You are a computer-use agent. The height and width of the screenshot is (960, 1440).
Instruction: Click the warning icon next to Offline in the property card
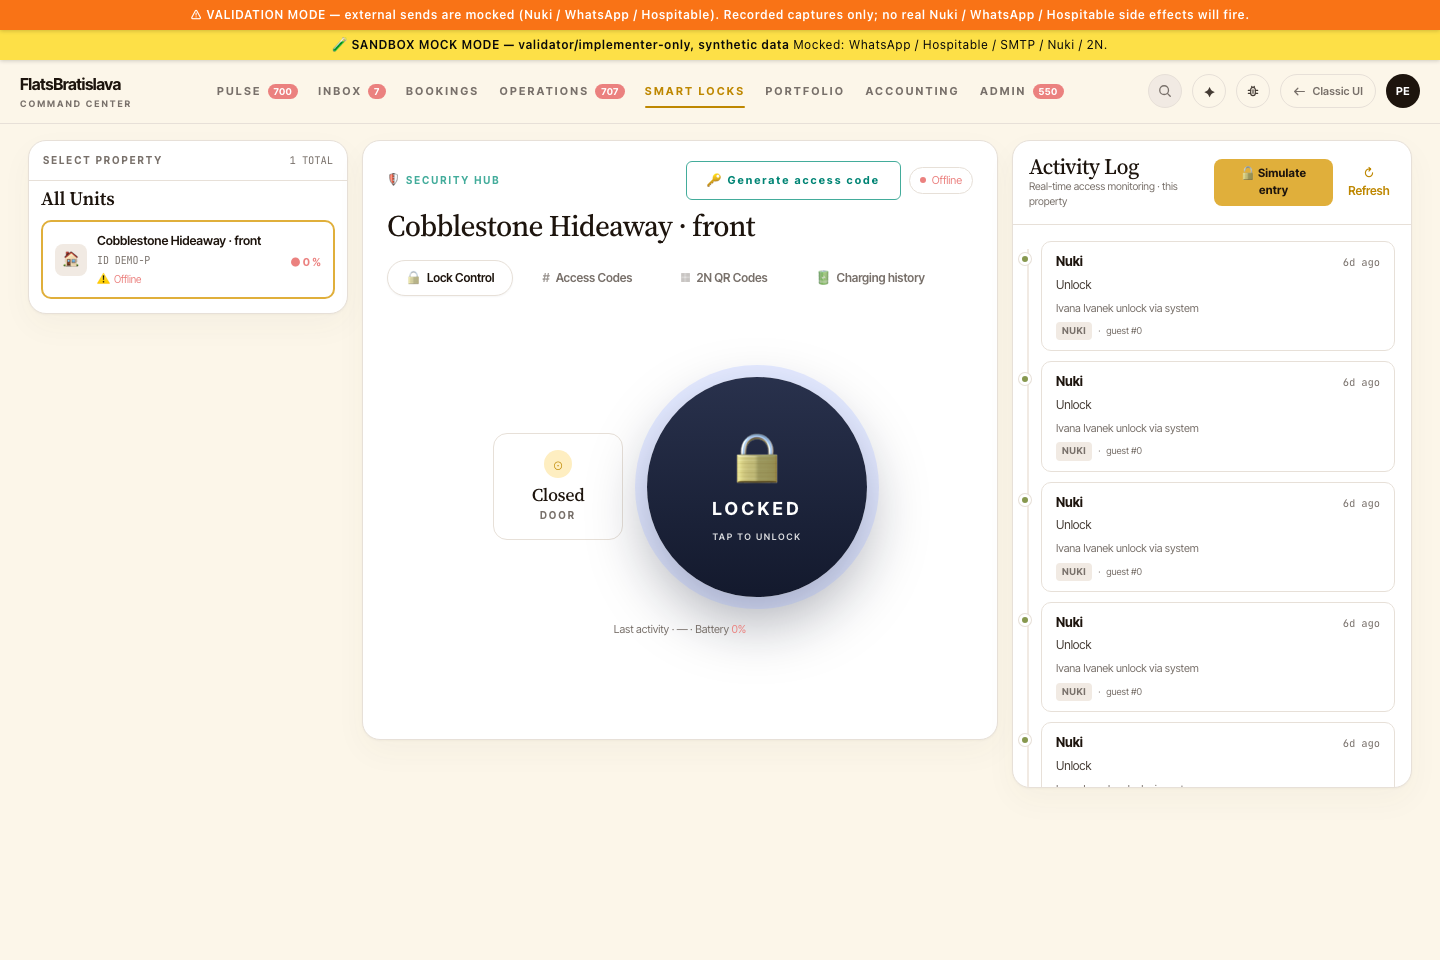coord(103,279)
